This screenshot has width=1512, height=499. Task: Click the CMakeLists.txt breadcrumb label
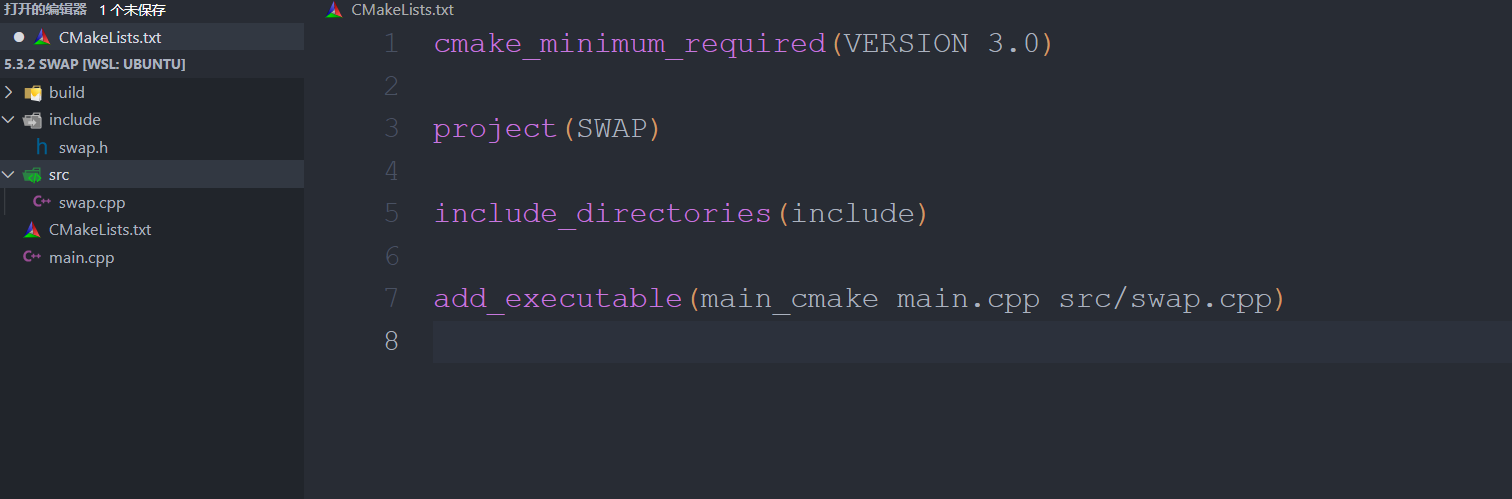402,10
